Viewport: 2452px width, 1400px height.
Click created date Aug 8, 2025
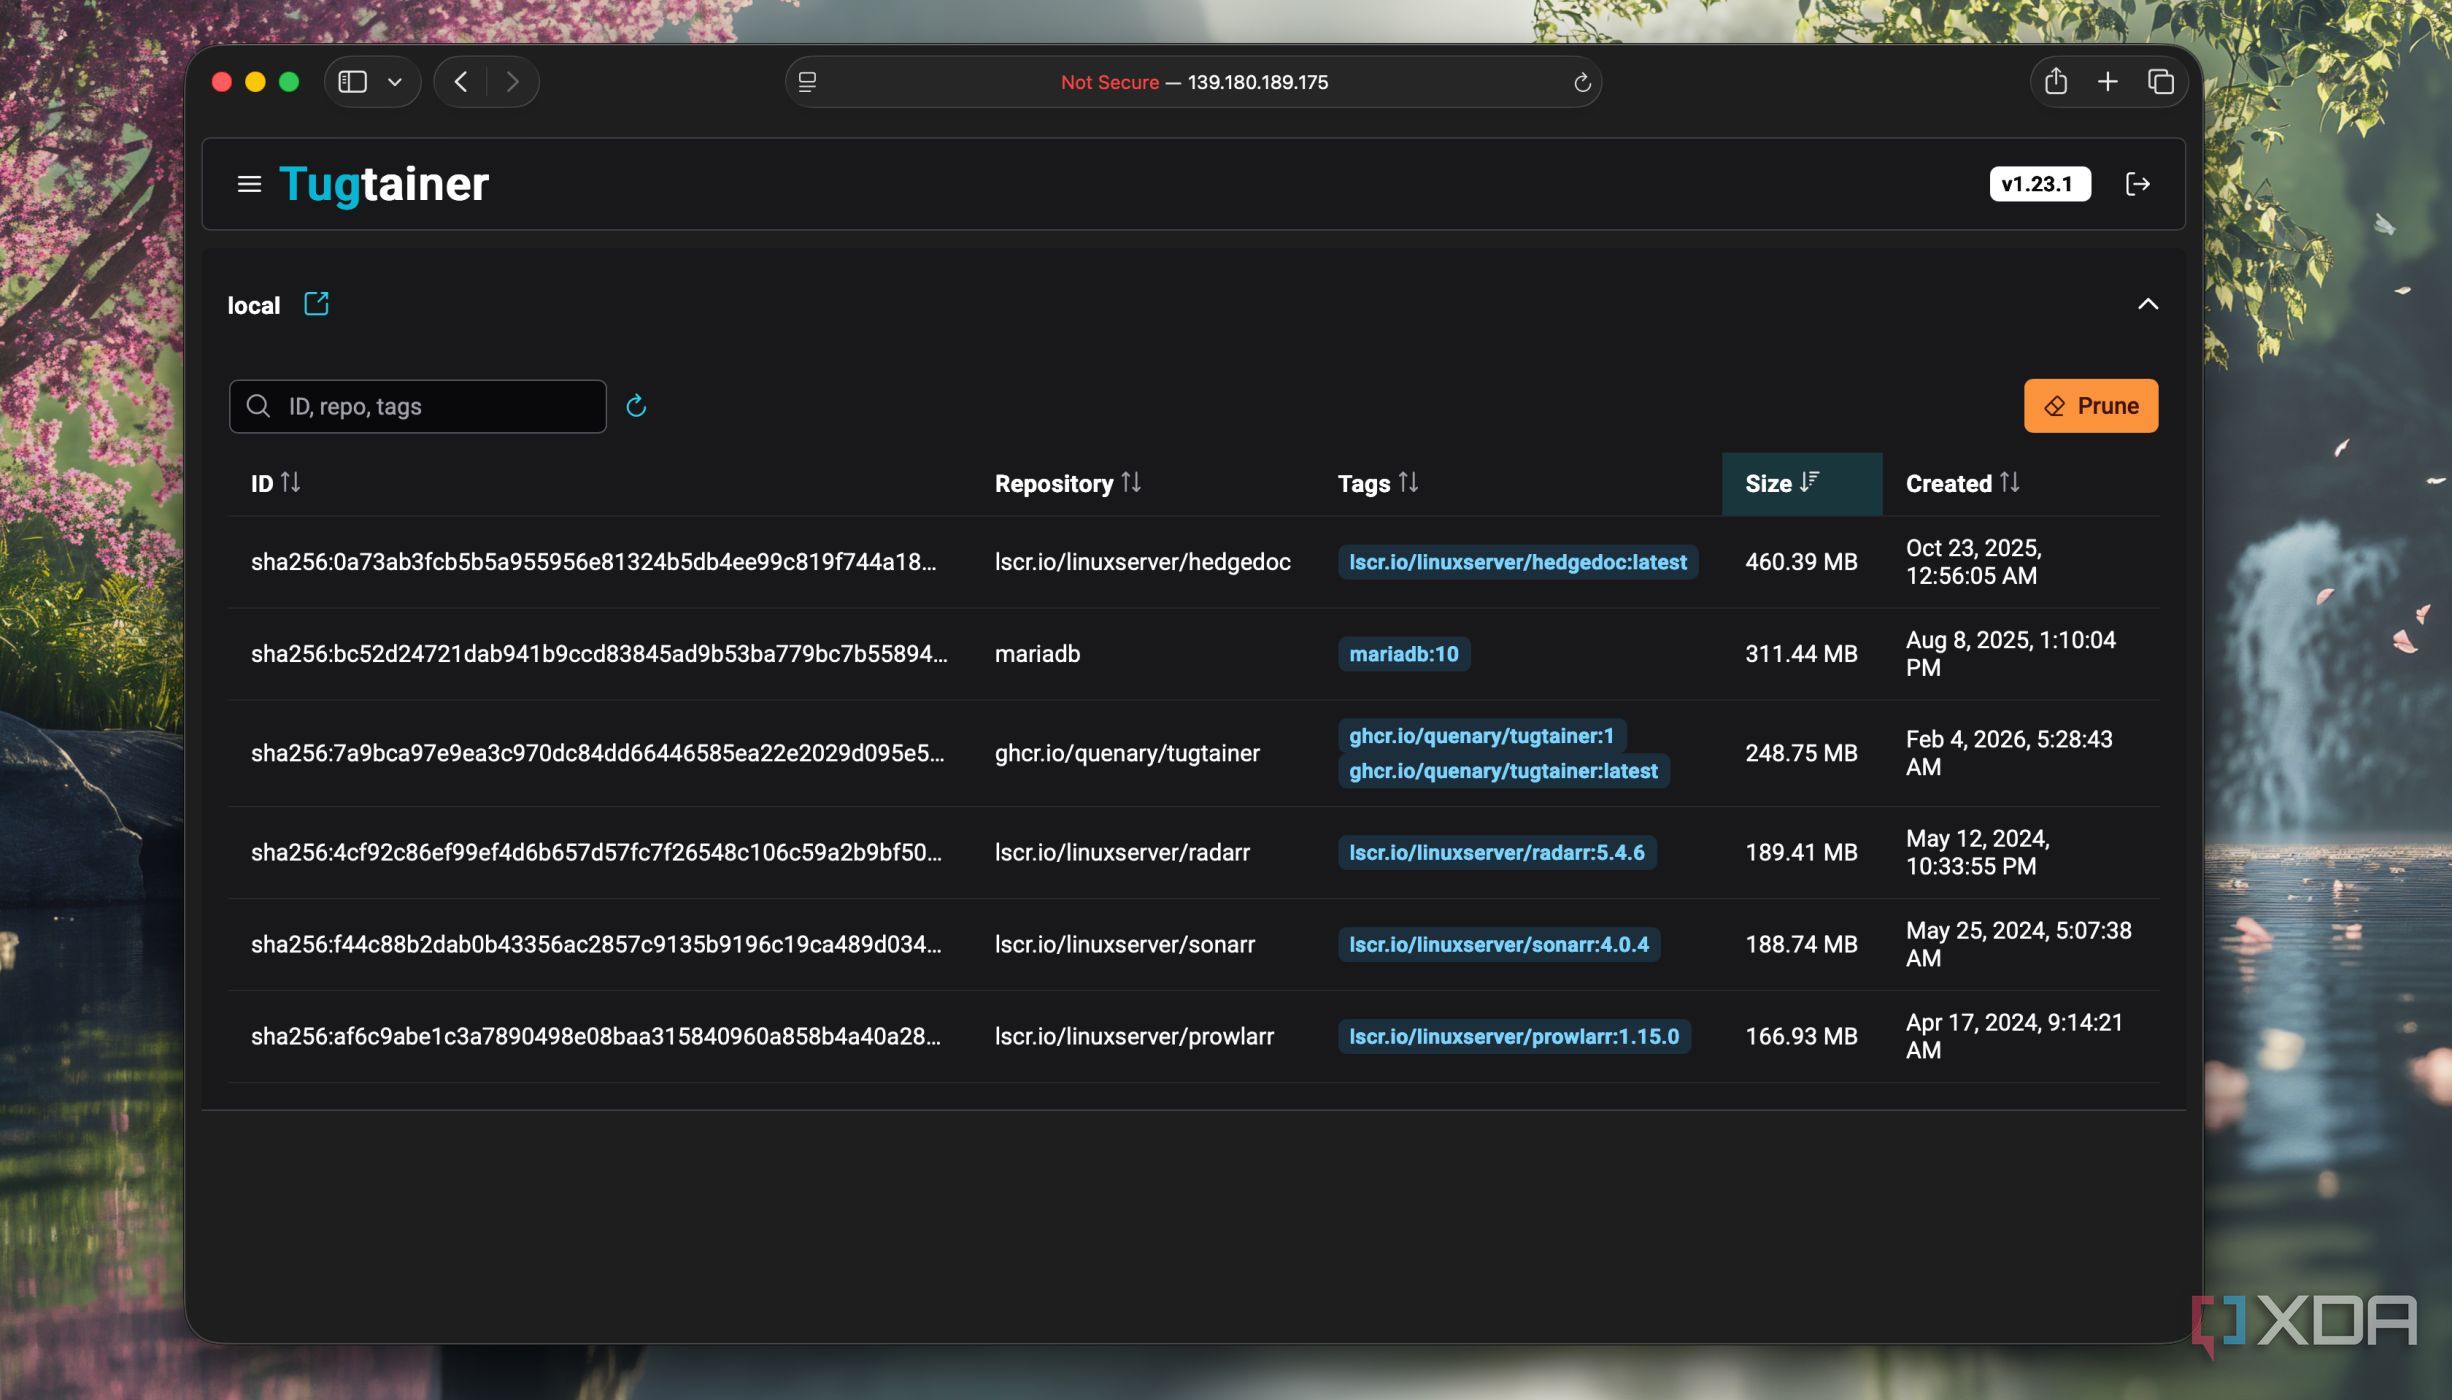pos(2010,654)
